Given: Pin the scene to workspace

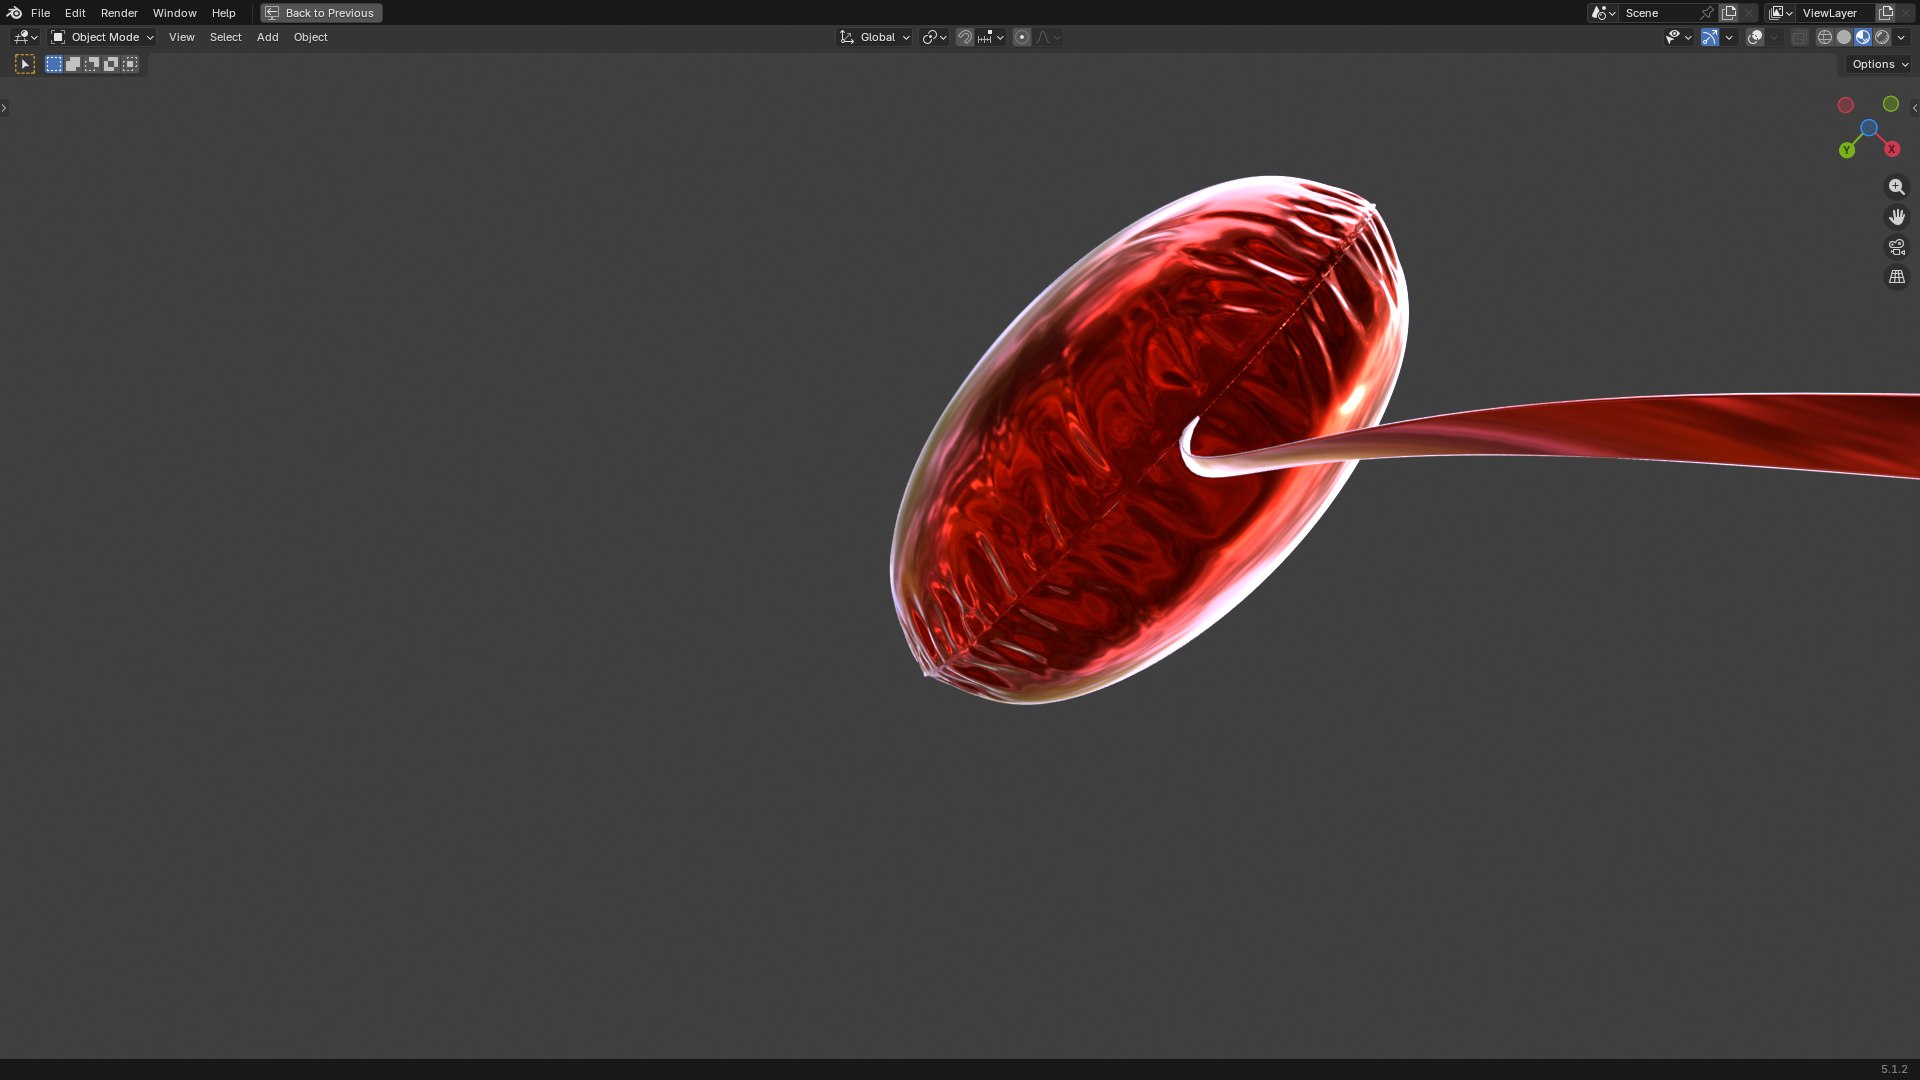Looking at the screenshot, I should (x=1707, y=13).
